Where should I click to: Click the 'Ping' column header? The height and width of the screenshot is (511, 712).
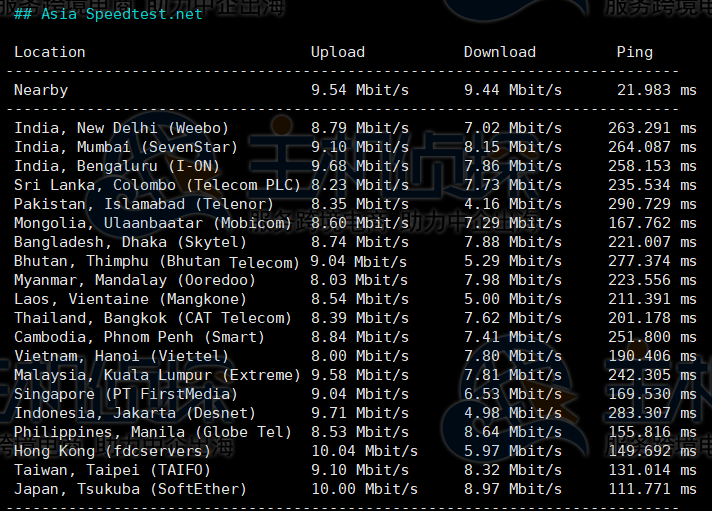[634, 52]
